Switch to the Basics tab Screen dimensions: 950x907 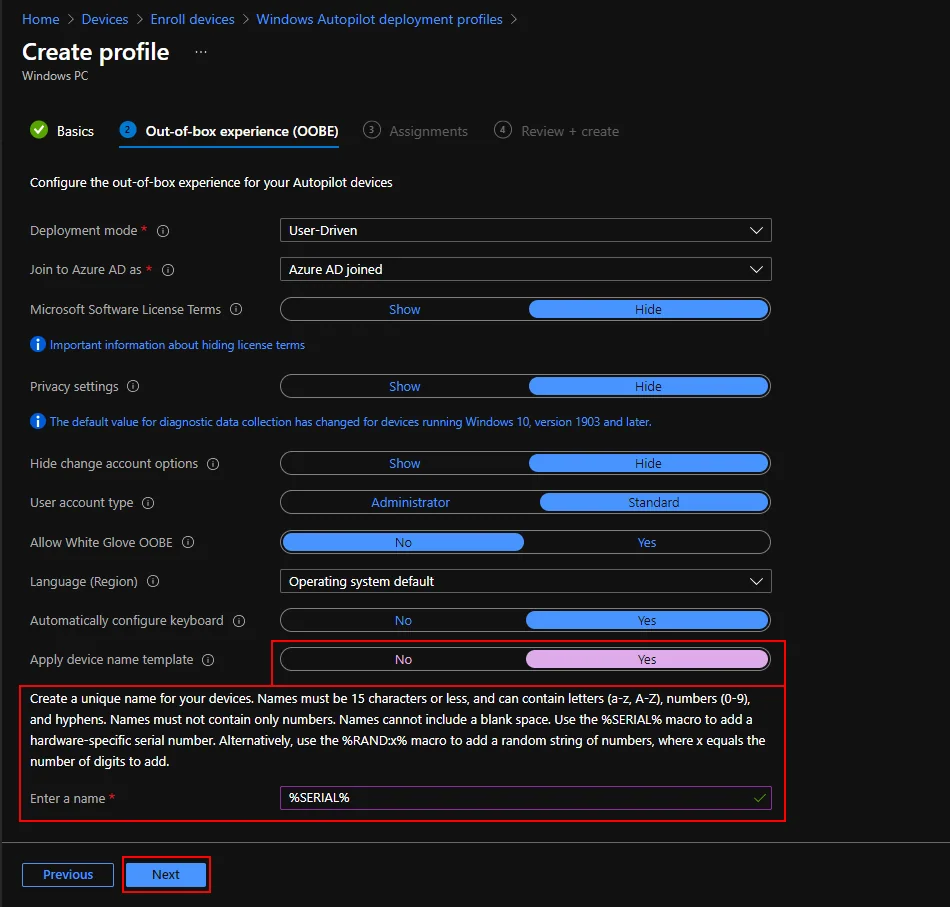[x=62, y=131]
